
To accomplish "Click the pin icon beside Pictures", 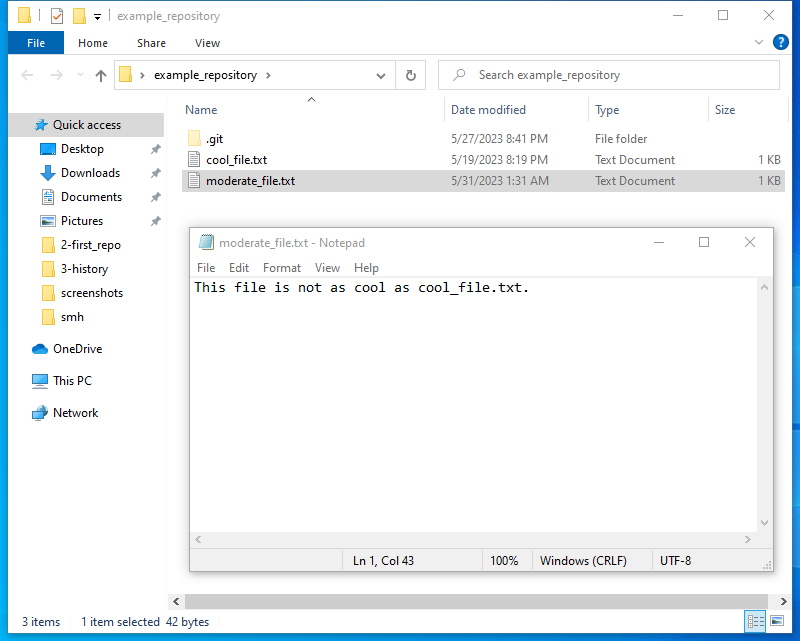I will click(x=156, y=221).
